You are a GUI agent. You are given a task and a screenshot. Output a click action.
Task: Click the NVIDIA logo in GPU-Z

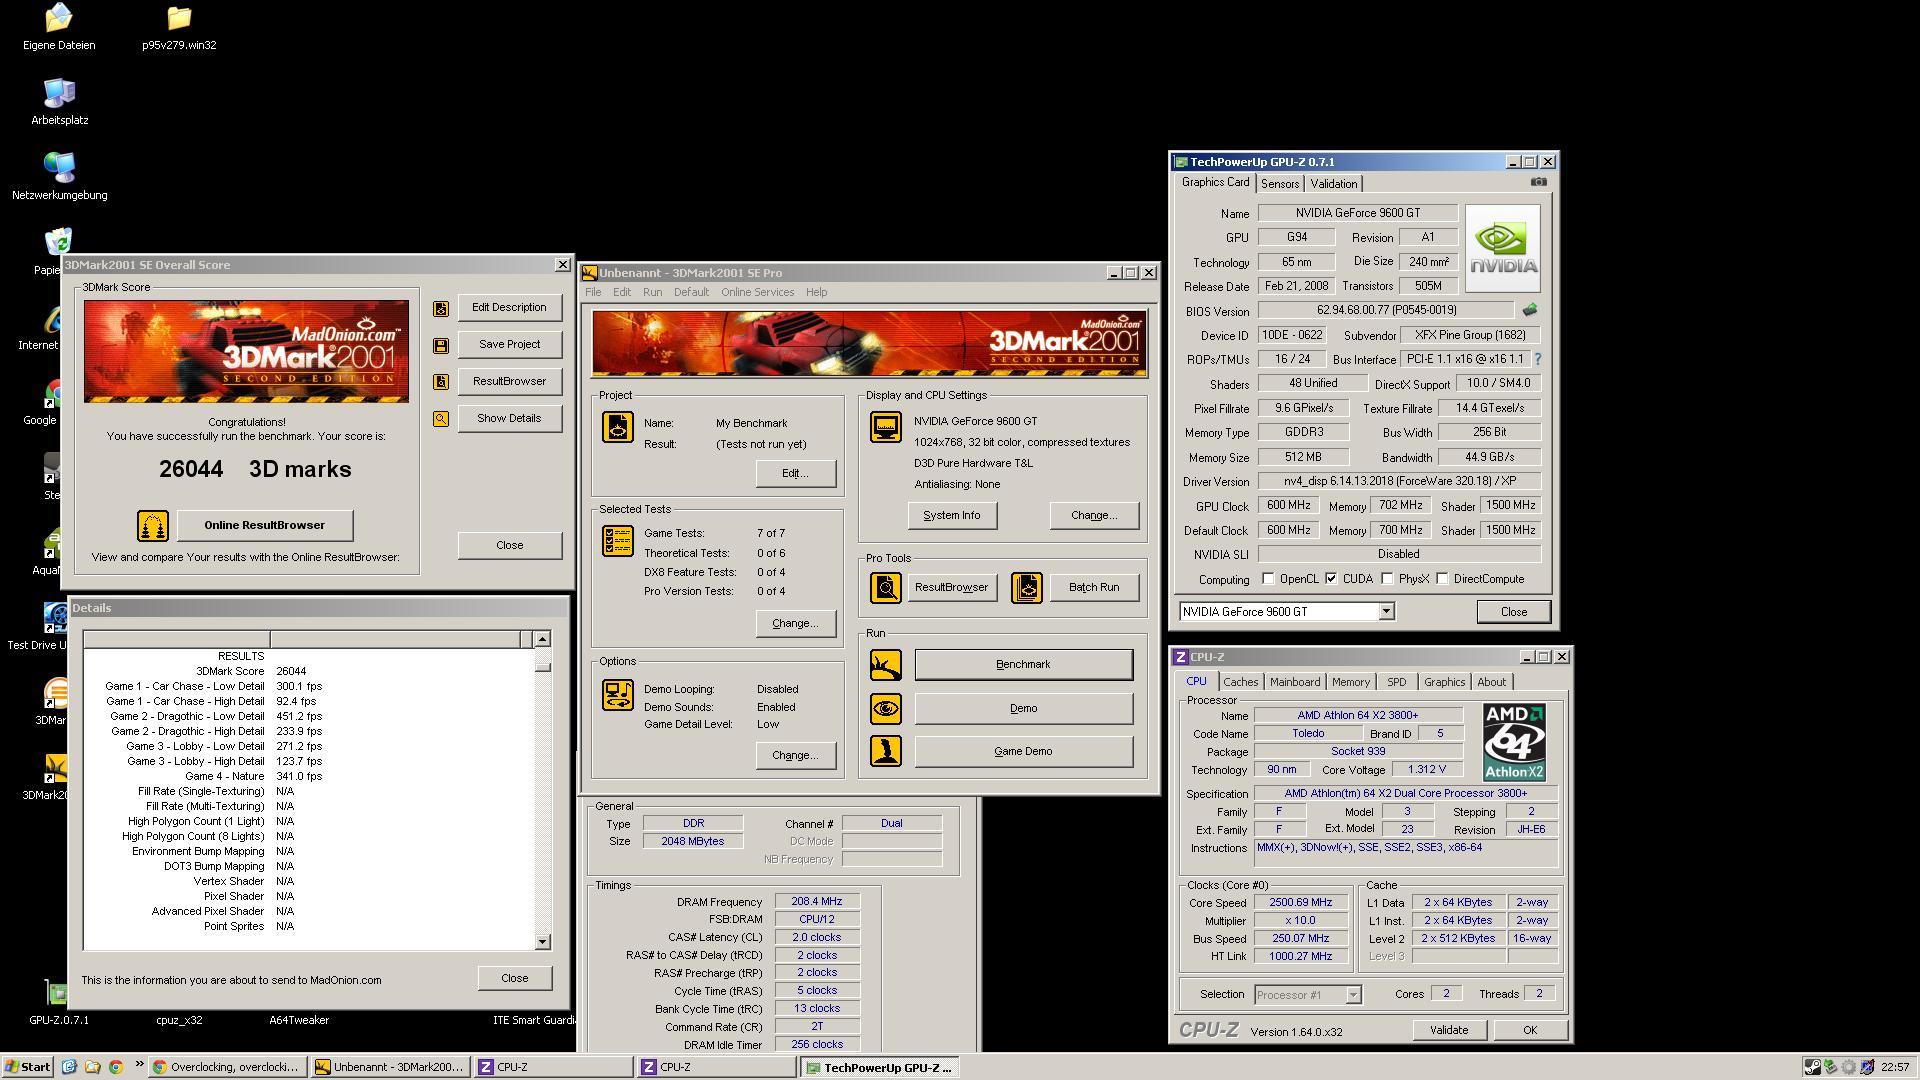coord(1503,248)
